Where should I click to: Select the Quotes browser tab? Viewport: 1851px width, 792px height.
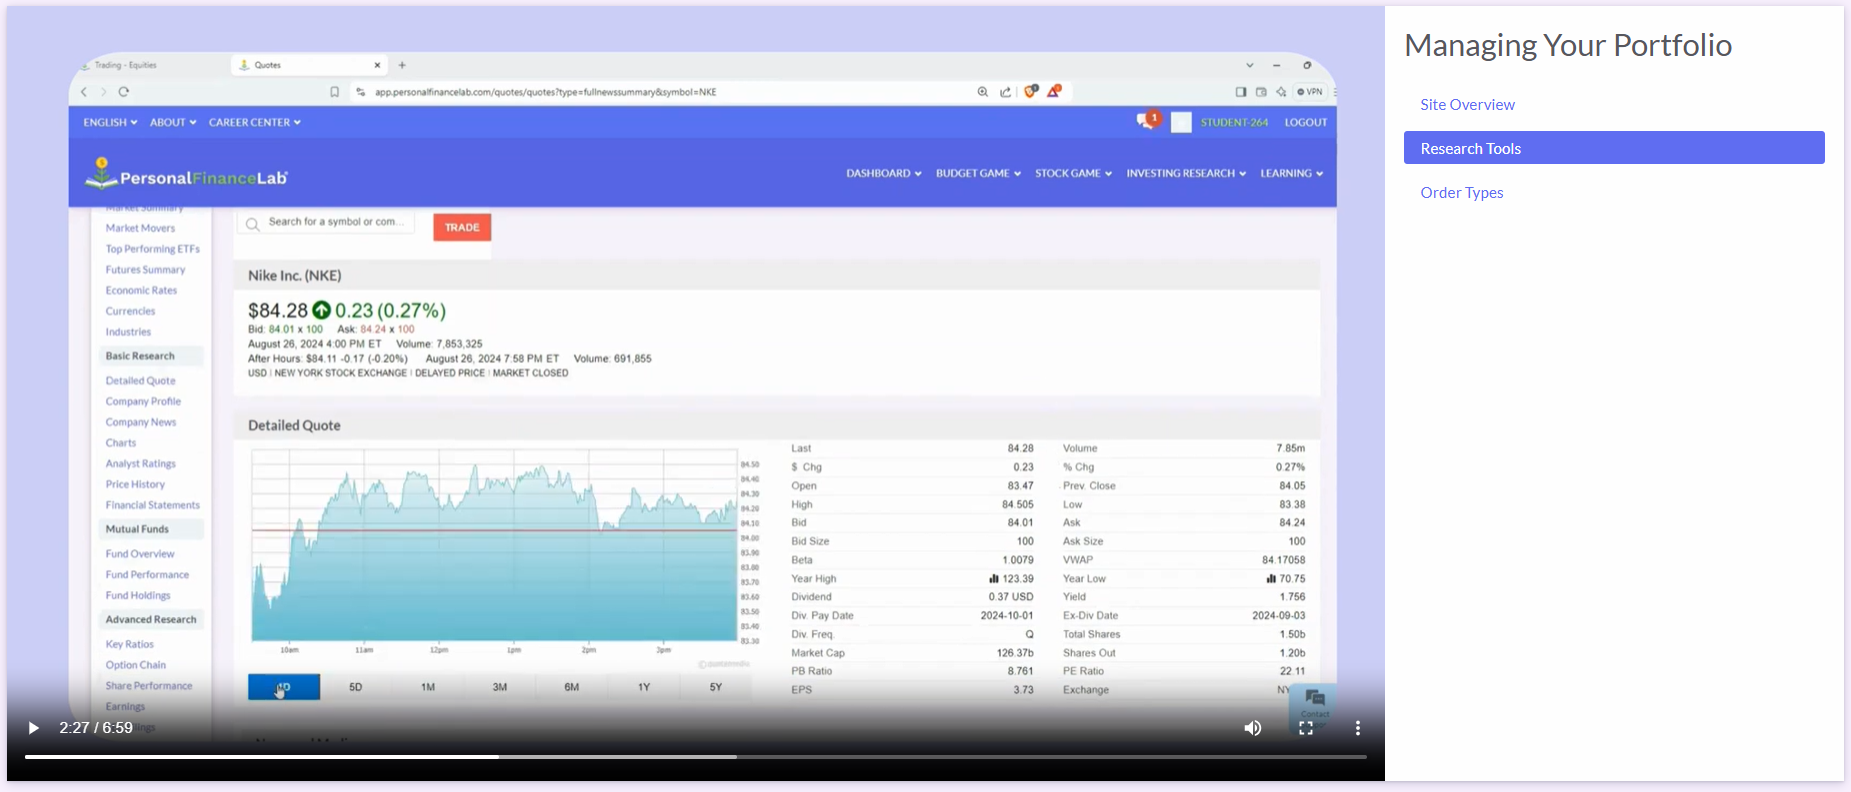coord(309,65)
